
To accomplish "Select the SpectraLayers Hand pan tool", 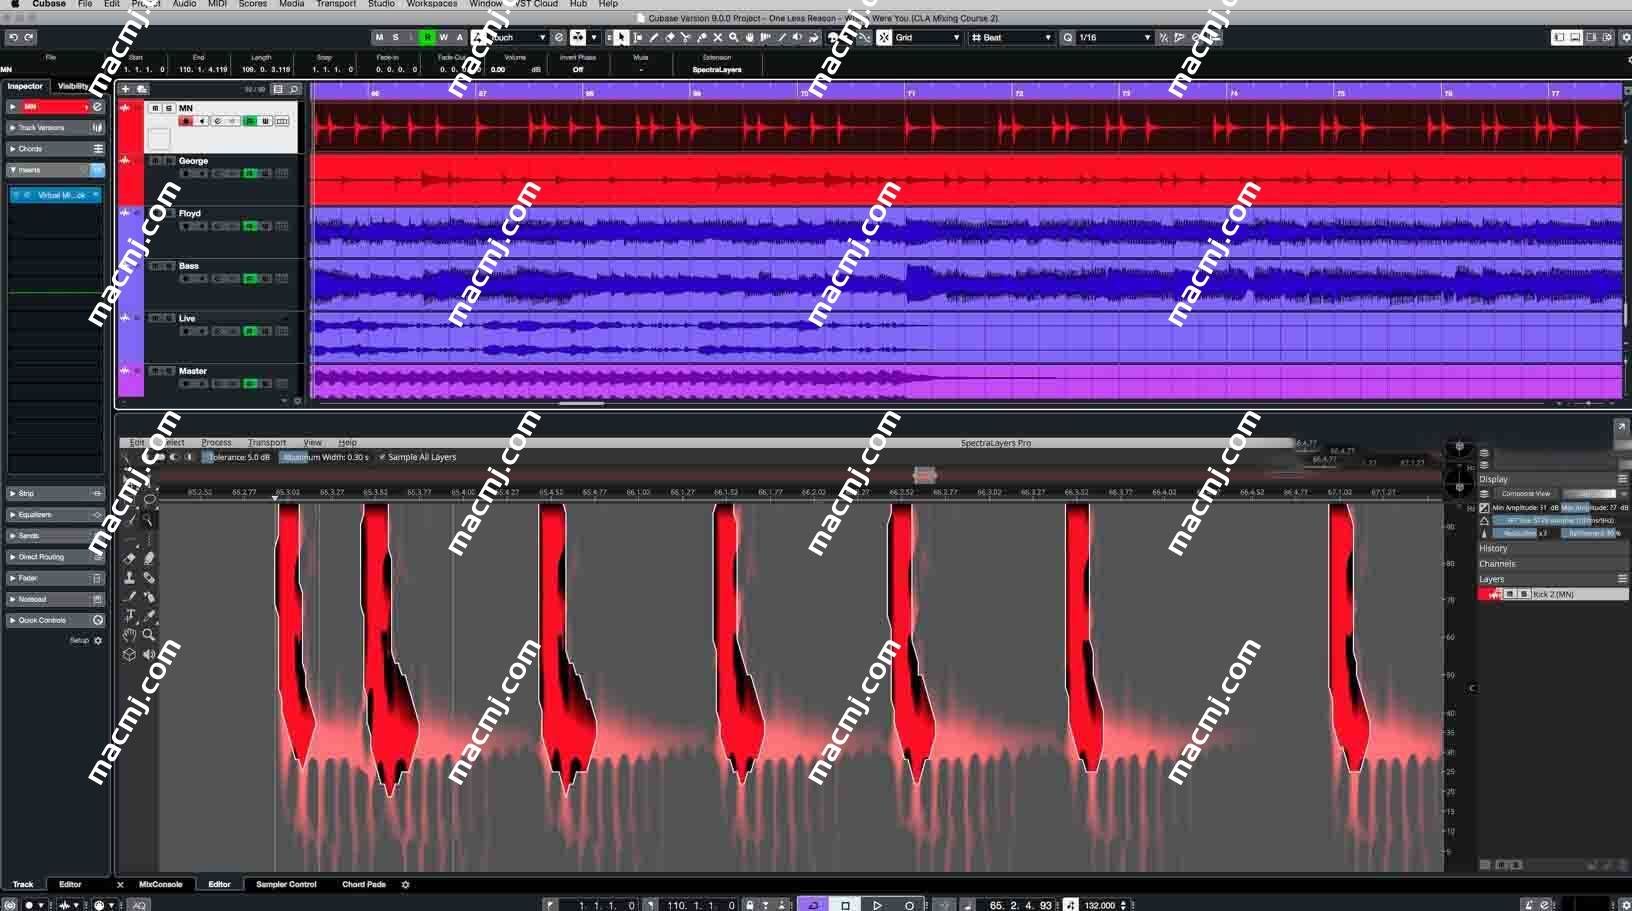I will (129, 635).
